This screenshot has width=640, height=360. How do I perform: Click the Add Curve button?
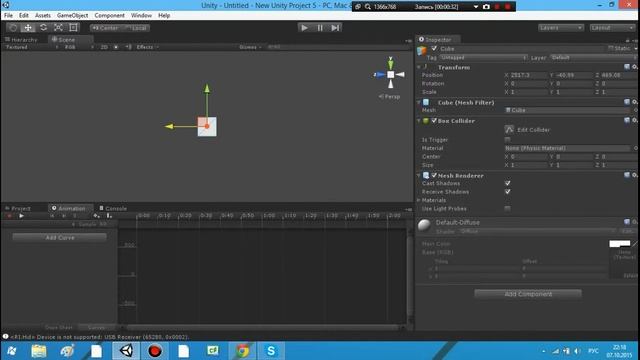60,238
